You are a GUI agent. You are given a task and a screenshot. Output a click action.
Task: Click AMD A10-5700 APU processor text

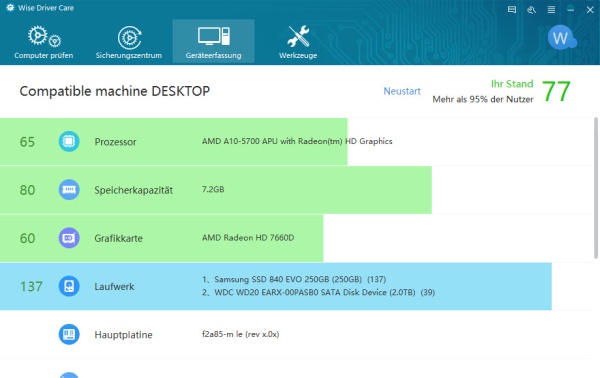click(x=297, y=141)
